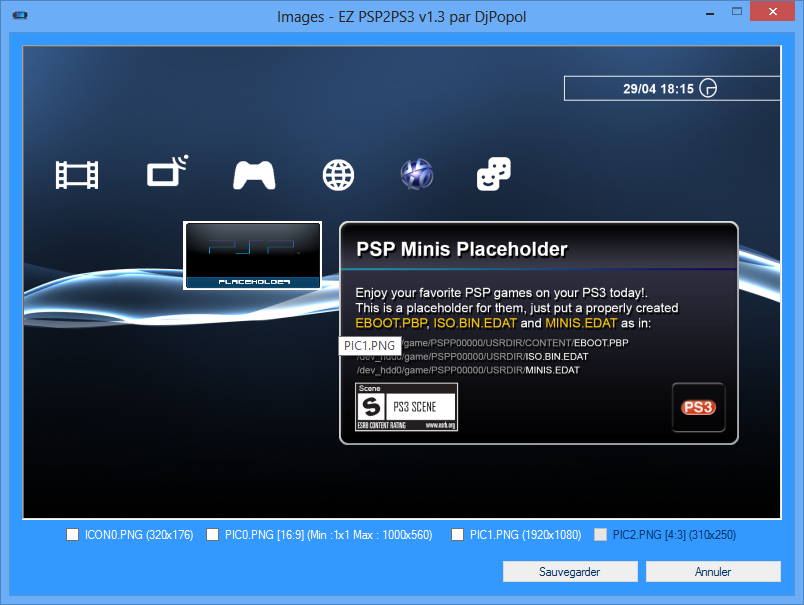Image resolution: width=804 pixels, height=605 pixels.
Task: Open the Network globe icon
Action: click(x=338, y=175)
